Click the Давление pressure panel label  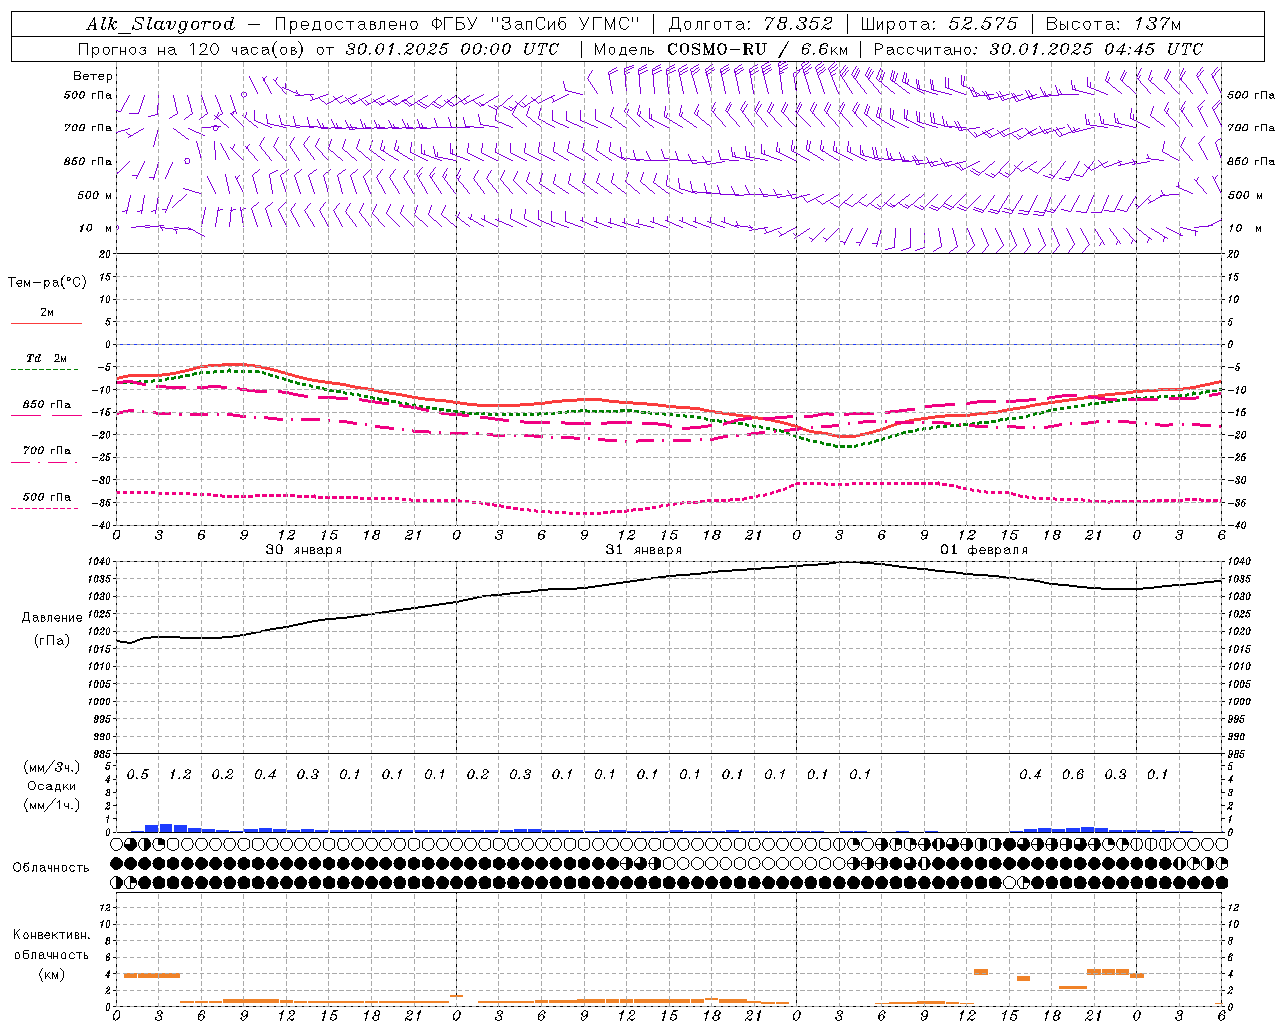click(52, 618)
